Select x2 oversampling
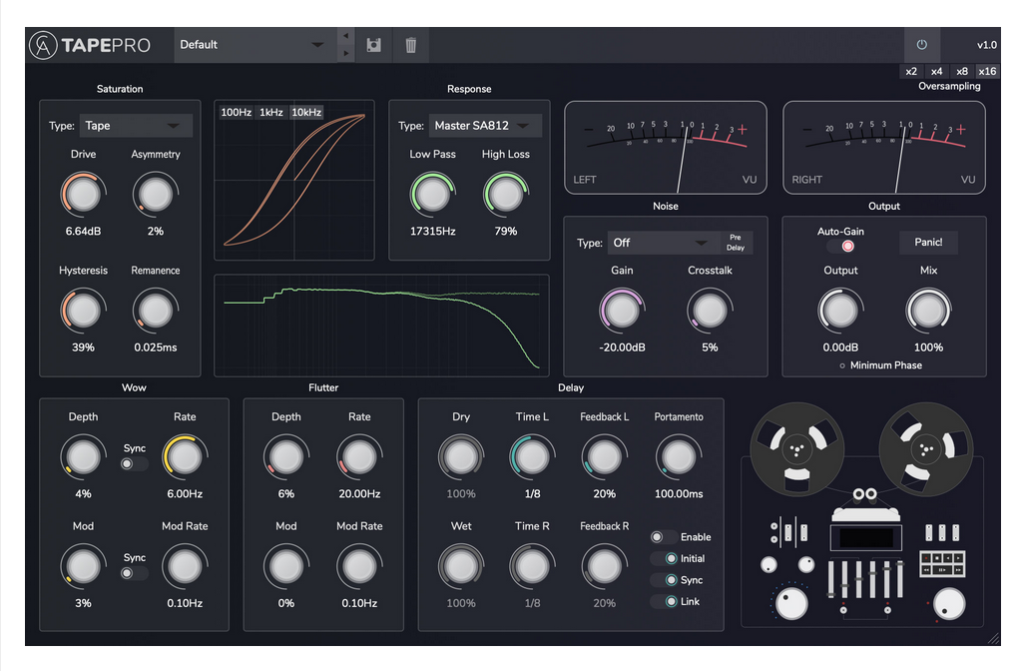The image size is (1024, 671). pyautogui.click(x=911, y=71)
